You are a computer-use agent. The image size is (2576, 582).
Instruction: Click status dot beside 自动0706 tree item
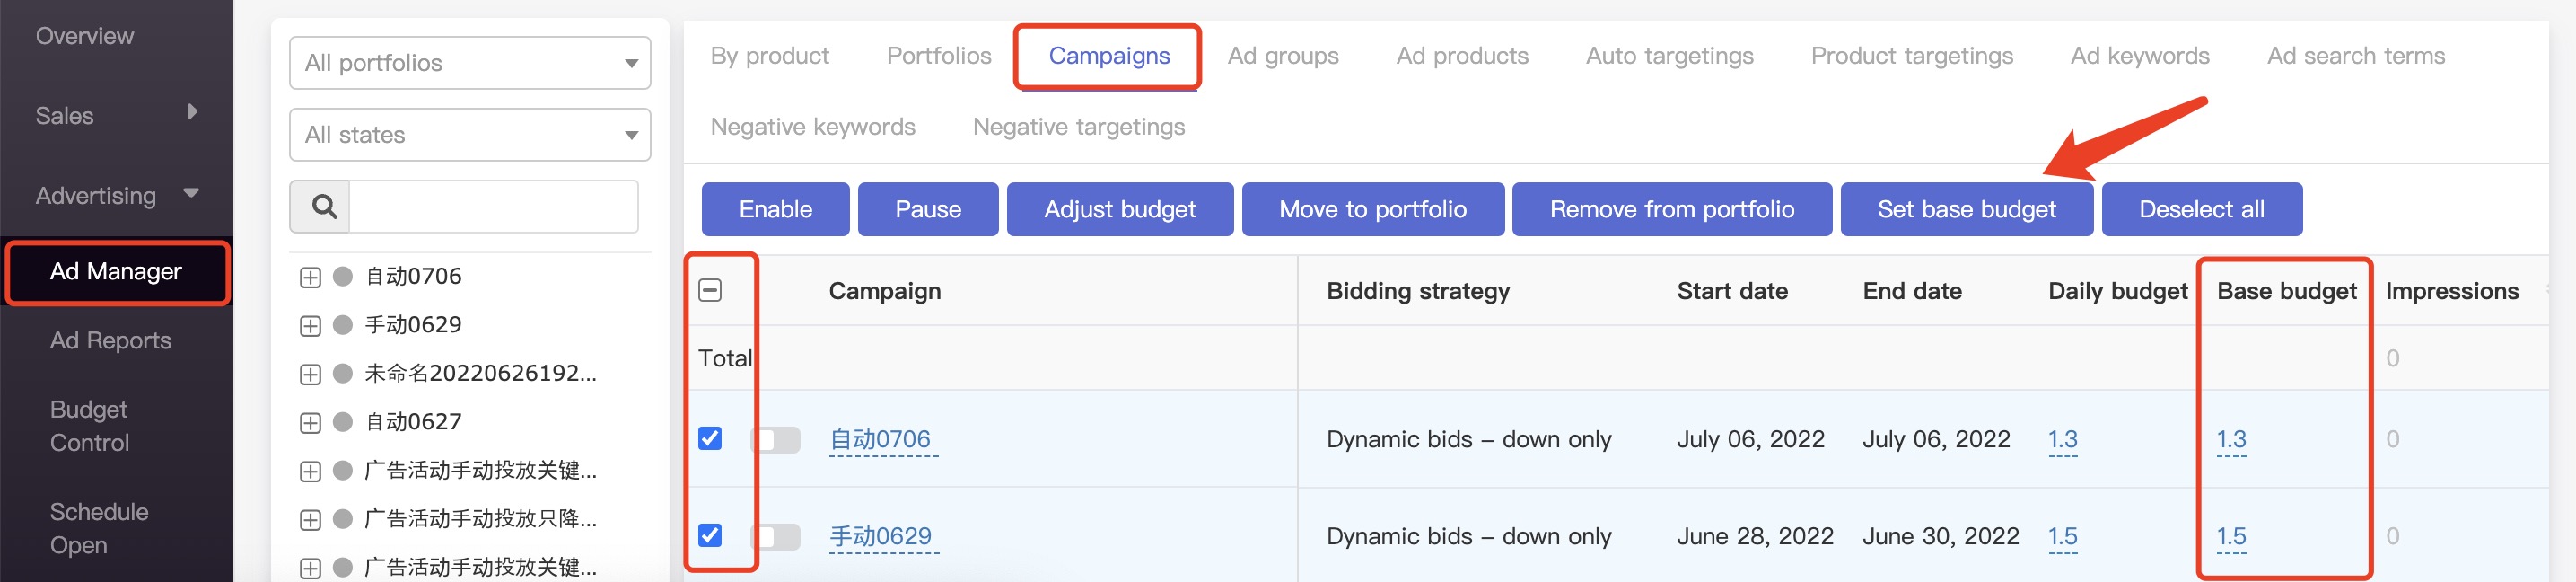coord(343,277)
